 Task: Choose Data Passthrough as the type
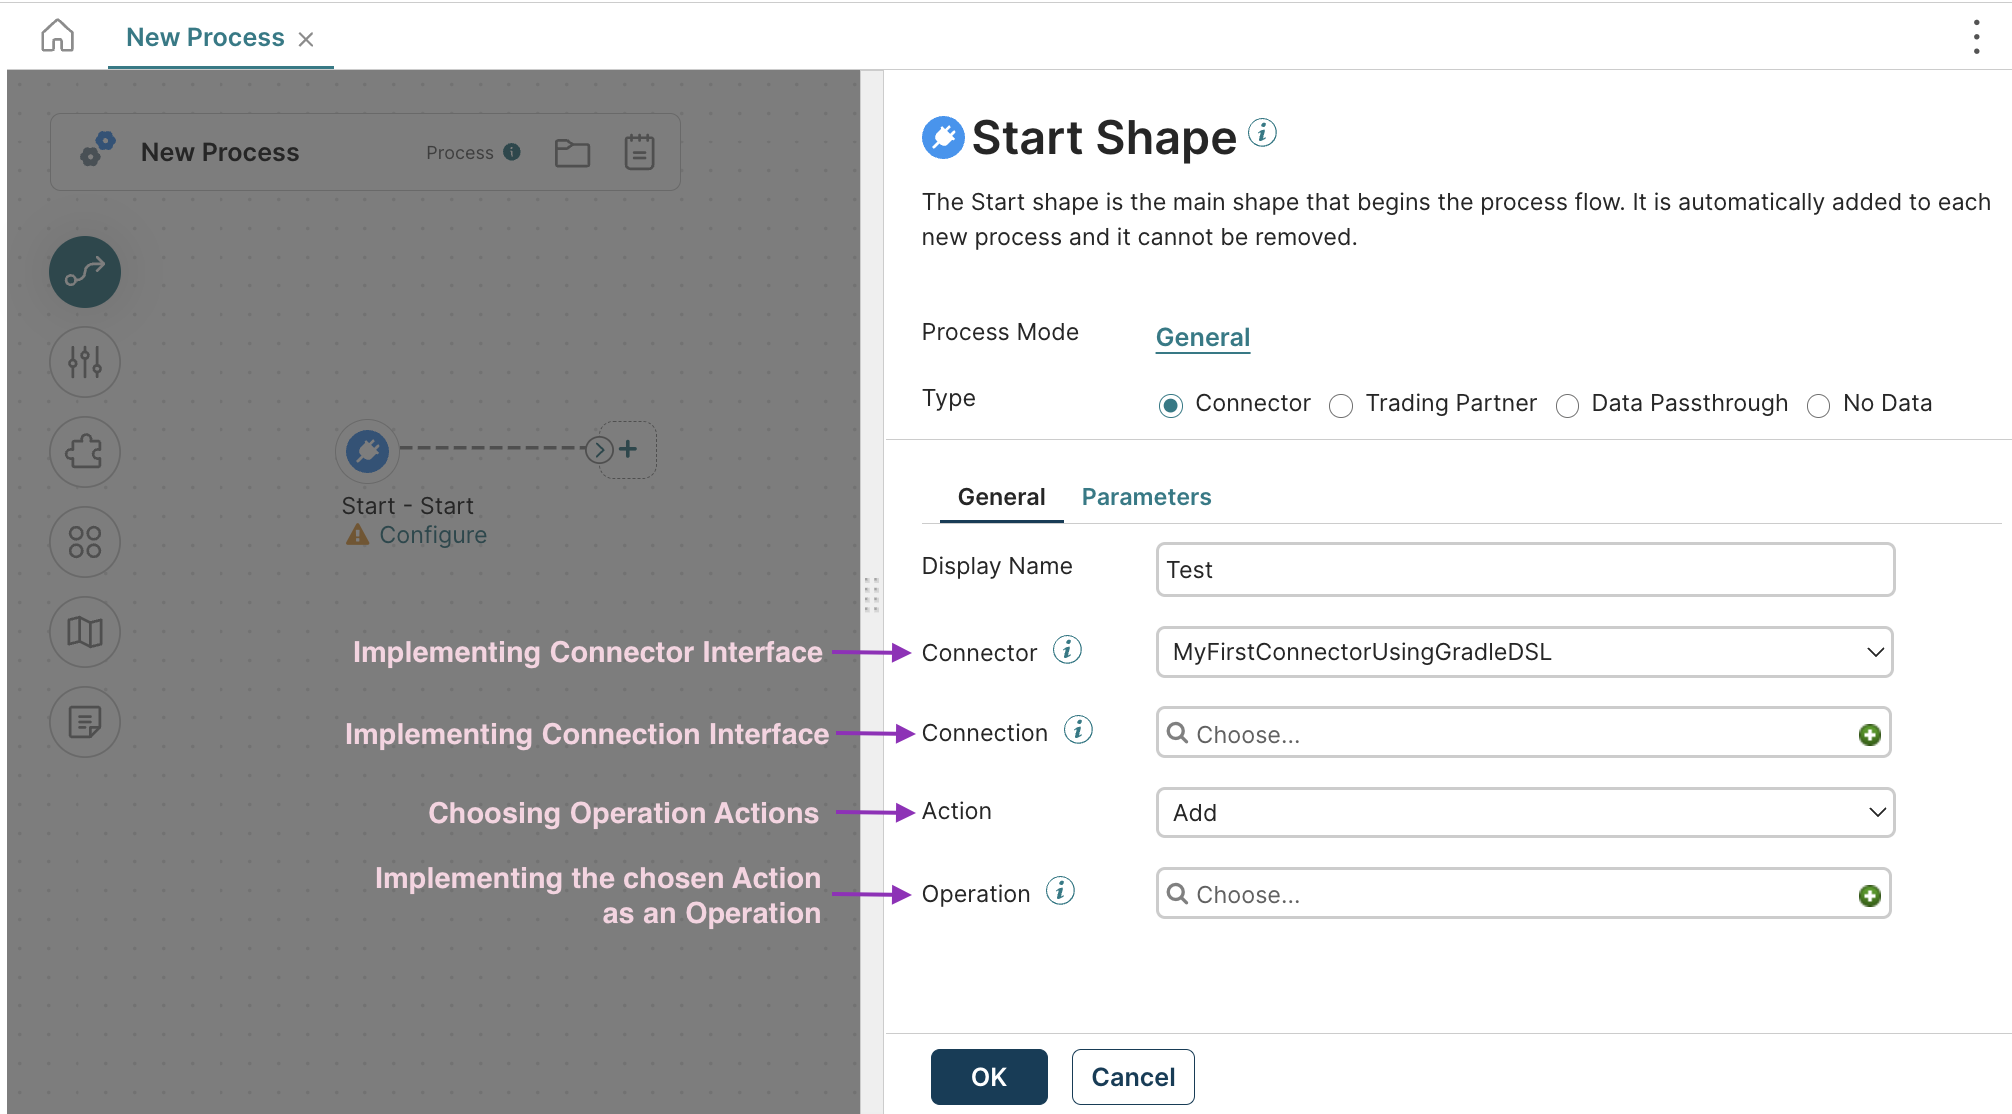[1567, 405]
